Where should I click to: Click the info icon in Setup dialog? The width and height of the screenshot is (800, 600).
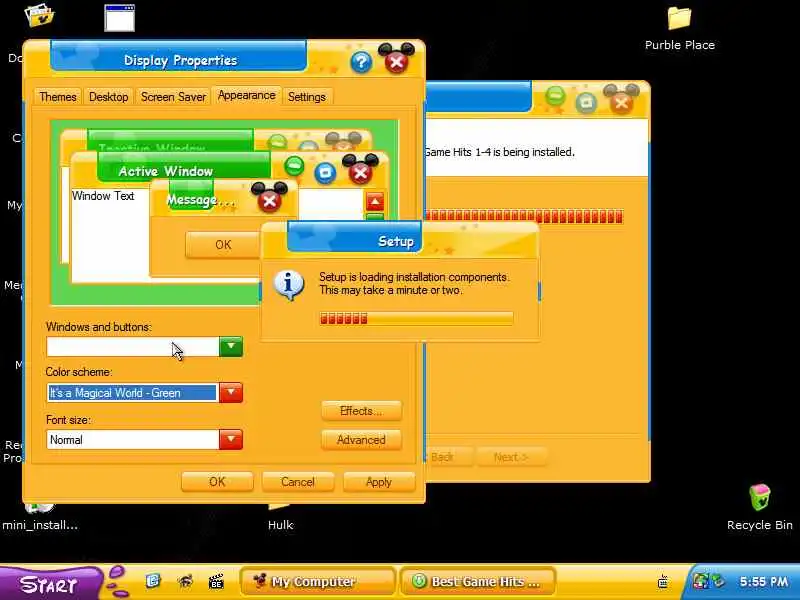point(289,285)
